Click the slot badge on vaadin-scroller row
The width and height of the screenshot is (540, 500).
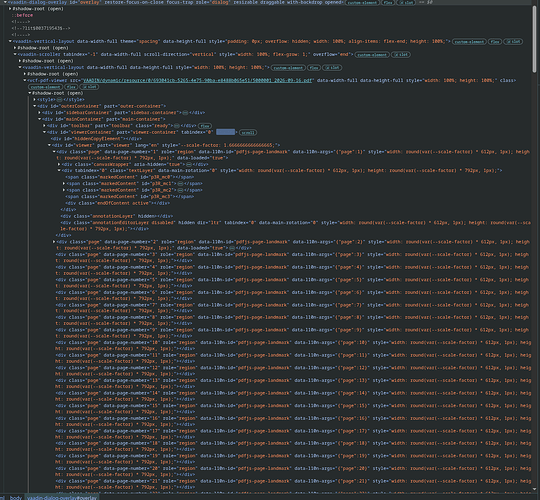[401, 55]
